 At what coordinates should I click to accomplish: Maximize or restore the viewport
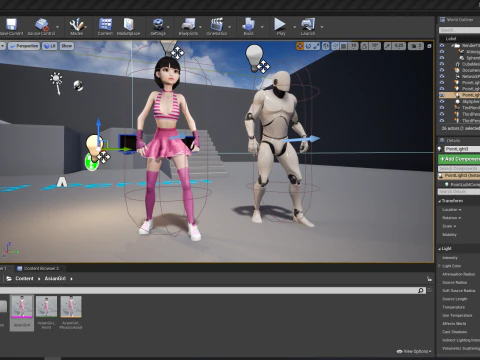pos(429,46)
